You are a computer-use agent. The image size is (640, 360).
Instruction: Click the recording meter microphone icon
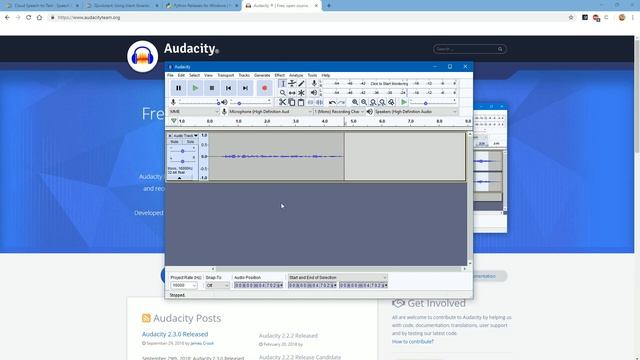click(314, 83)
